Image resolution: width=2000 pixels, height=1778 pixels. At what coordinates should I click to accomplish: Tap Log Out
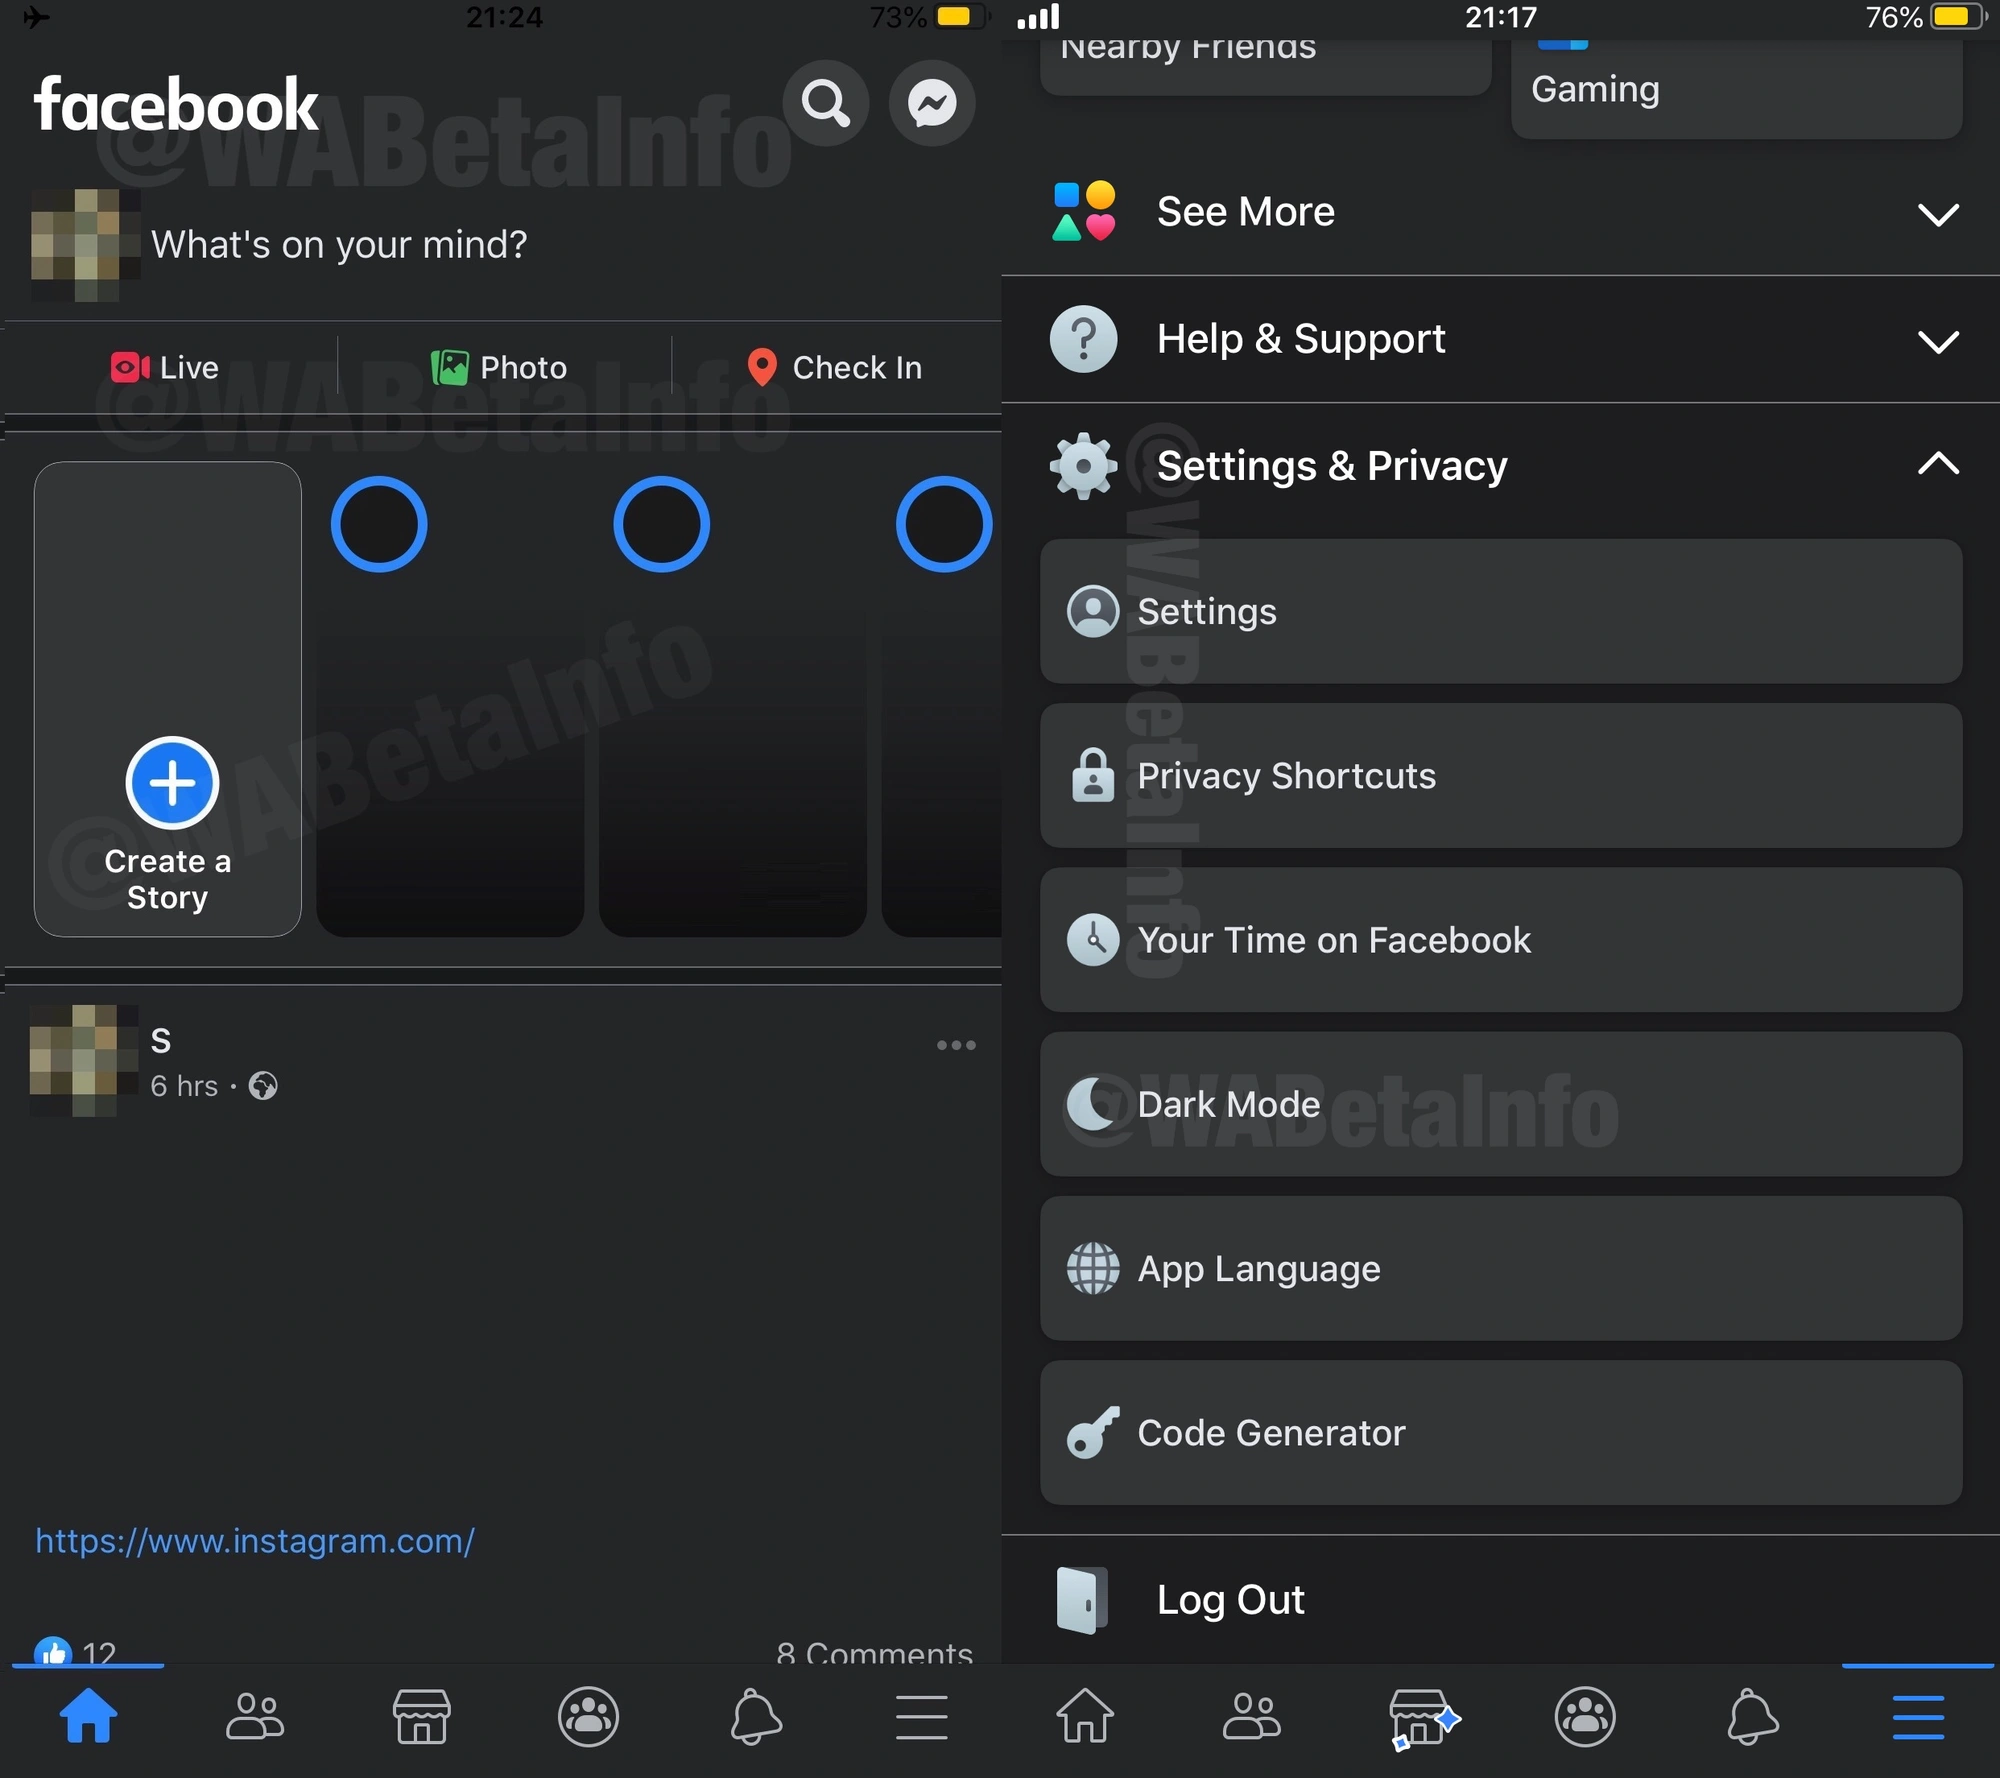(1501, 1600)
